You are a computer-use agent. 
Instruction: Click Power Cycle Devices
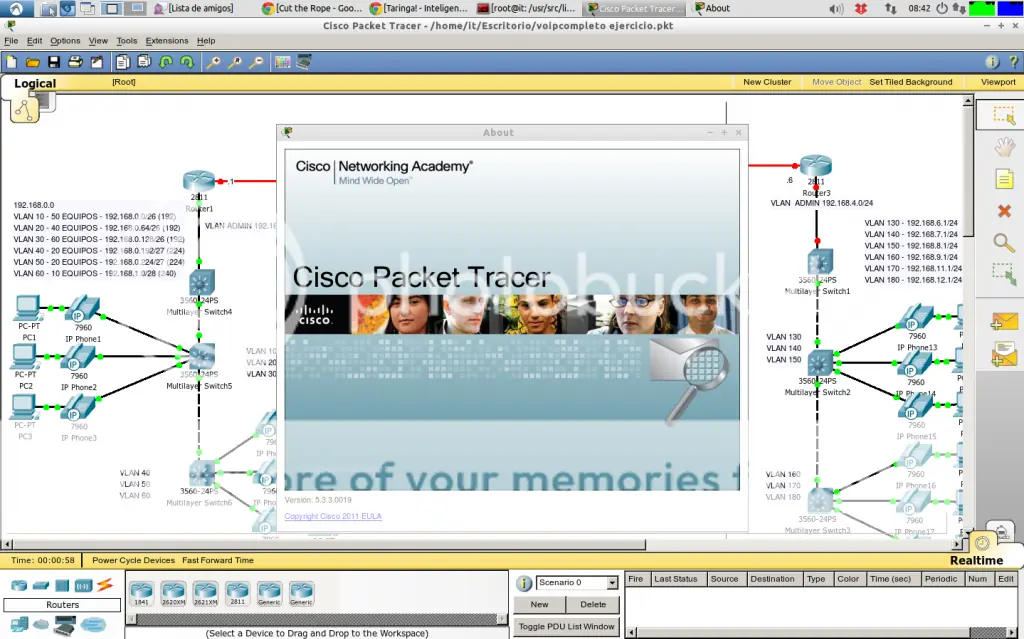coord(133,560)
